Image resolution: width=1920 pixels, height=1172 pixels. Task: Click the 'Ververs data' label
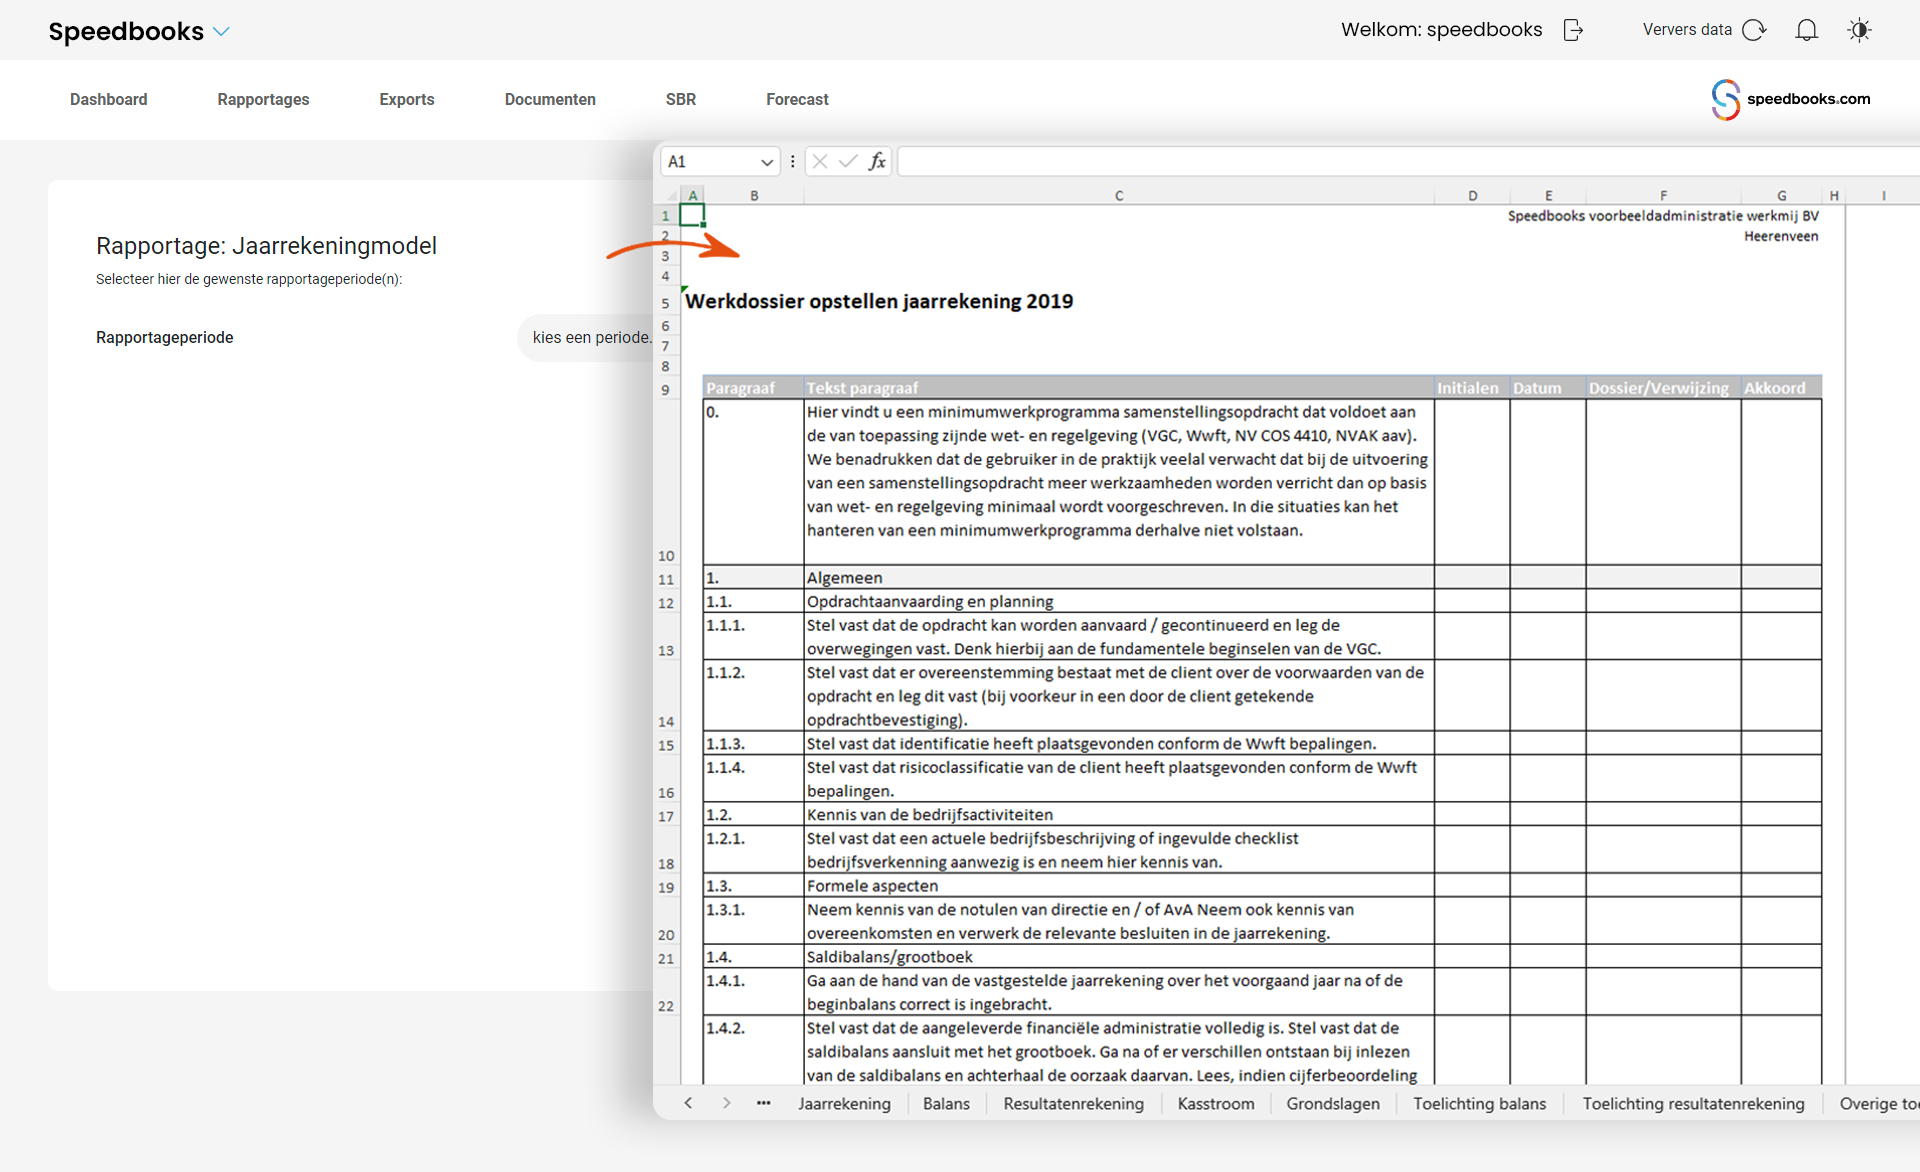(1687, 30)
